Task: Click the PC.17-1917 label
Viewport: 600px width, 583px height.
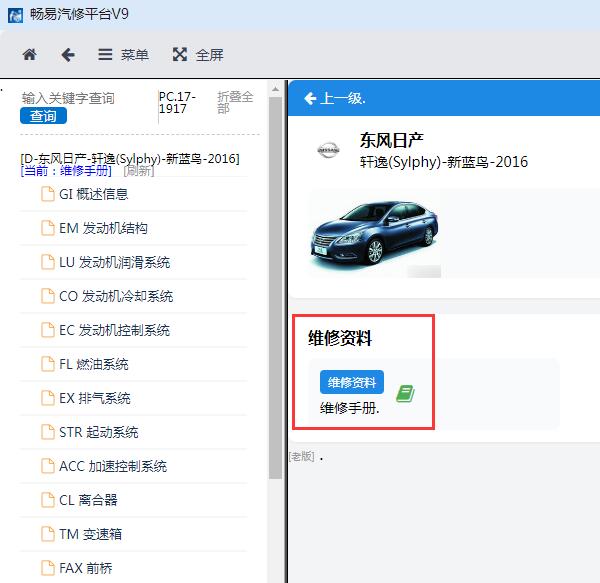Action: click(x=177, y=103)
